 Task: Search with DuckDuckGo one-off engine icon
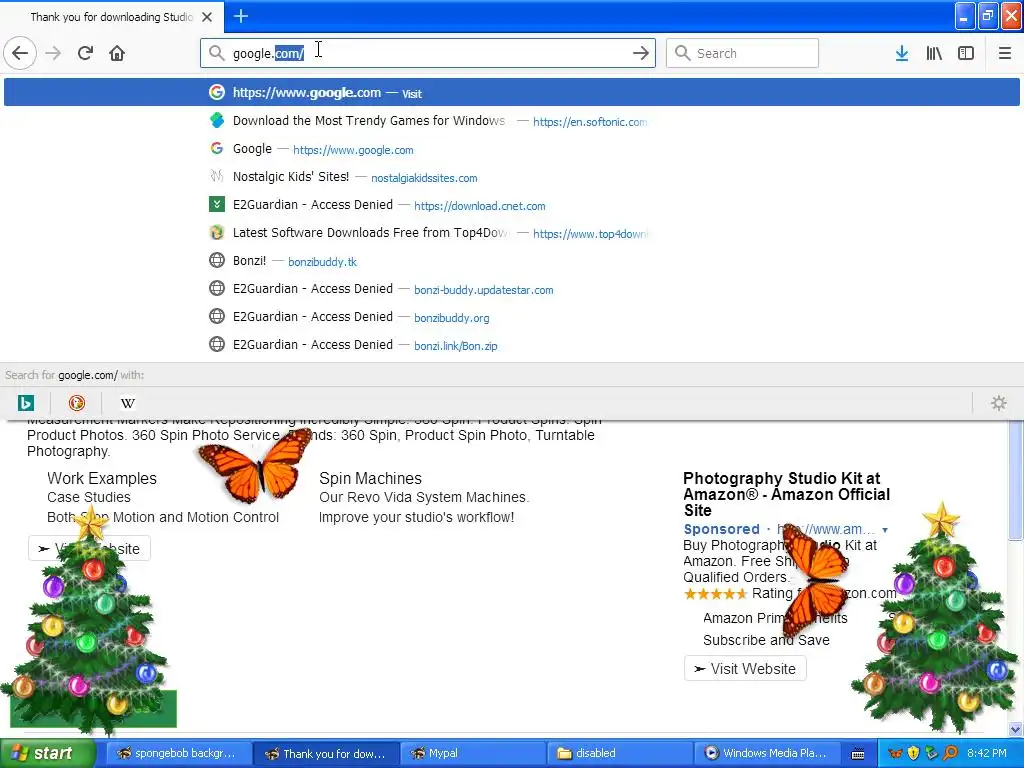coord(76,403)
